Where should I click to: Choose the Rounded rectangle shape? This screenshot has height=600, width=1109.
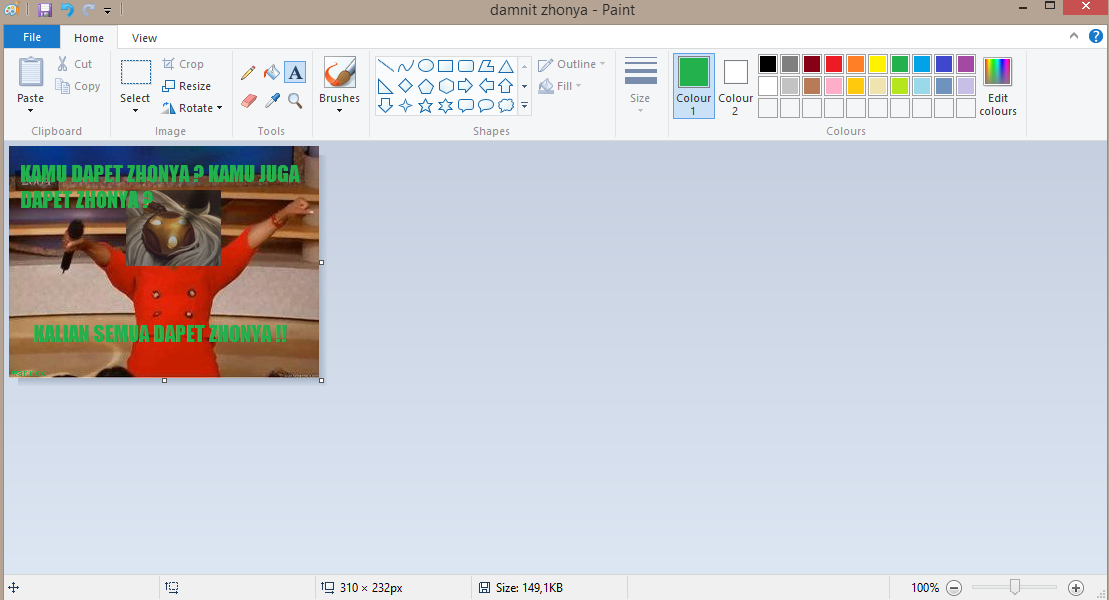point(465,67)
